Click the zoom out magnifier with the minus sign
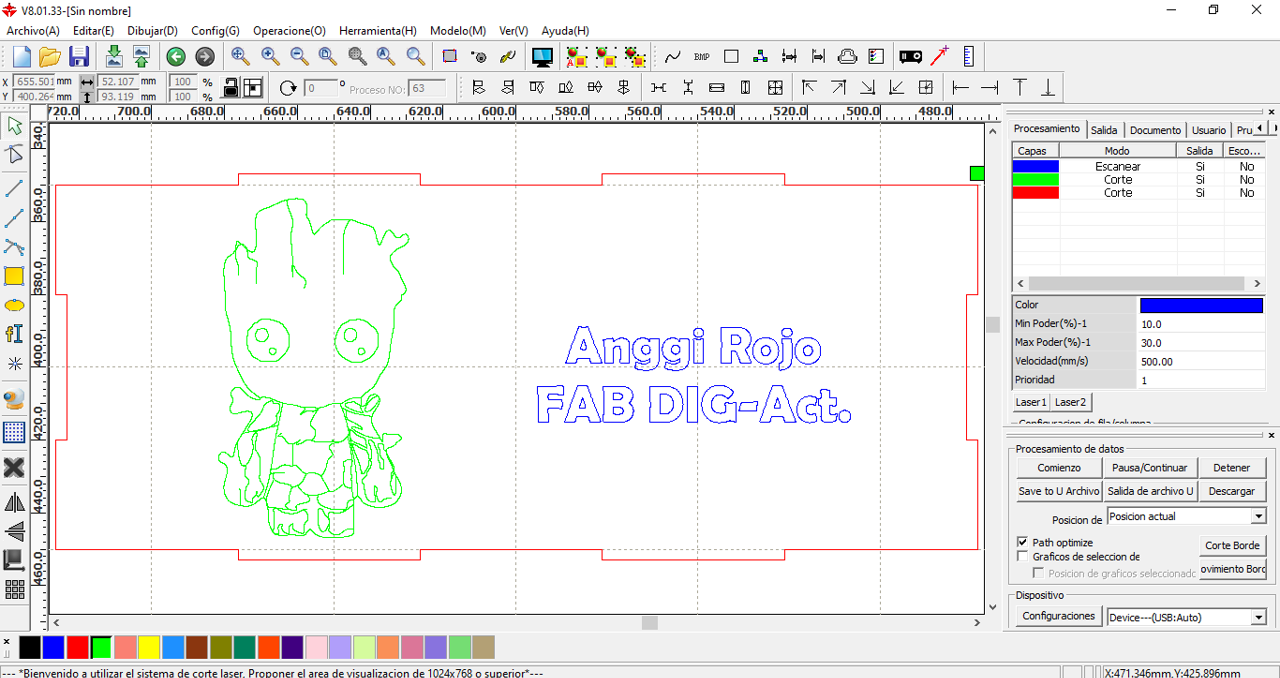 [299, 56]
